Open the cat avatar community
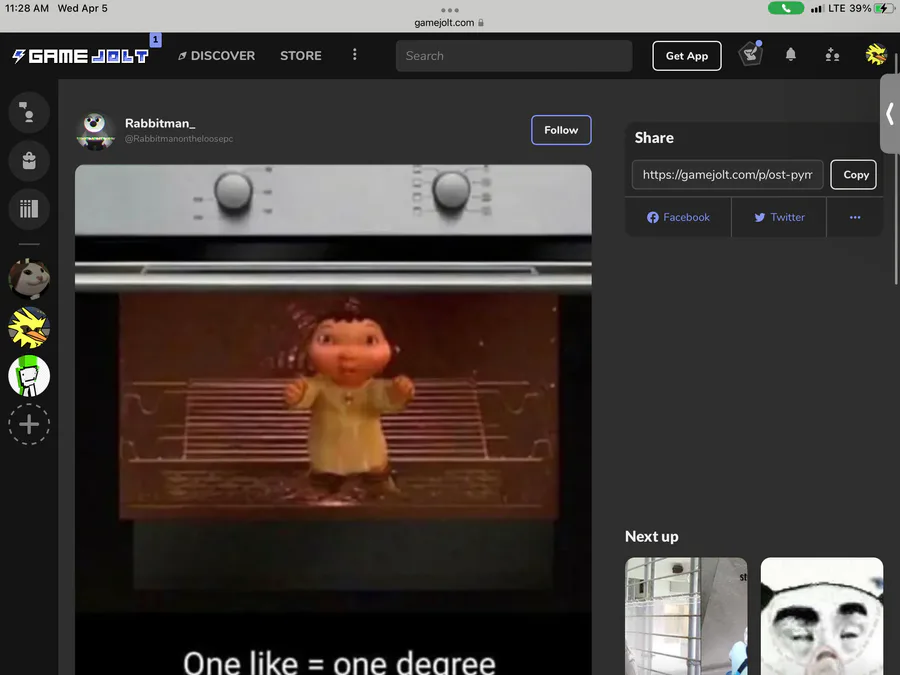 (29, 279)
